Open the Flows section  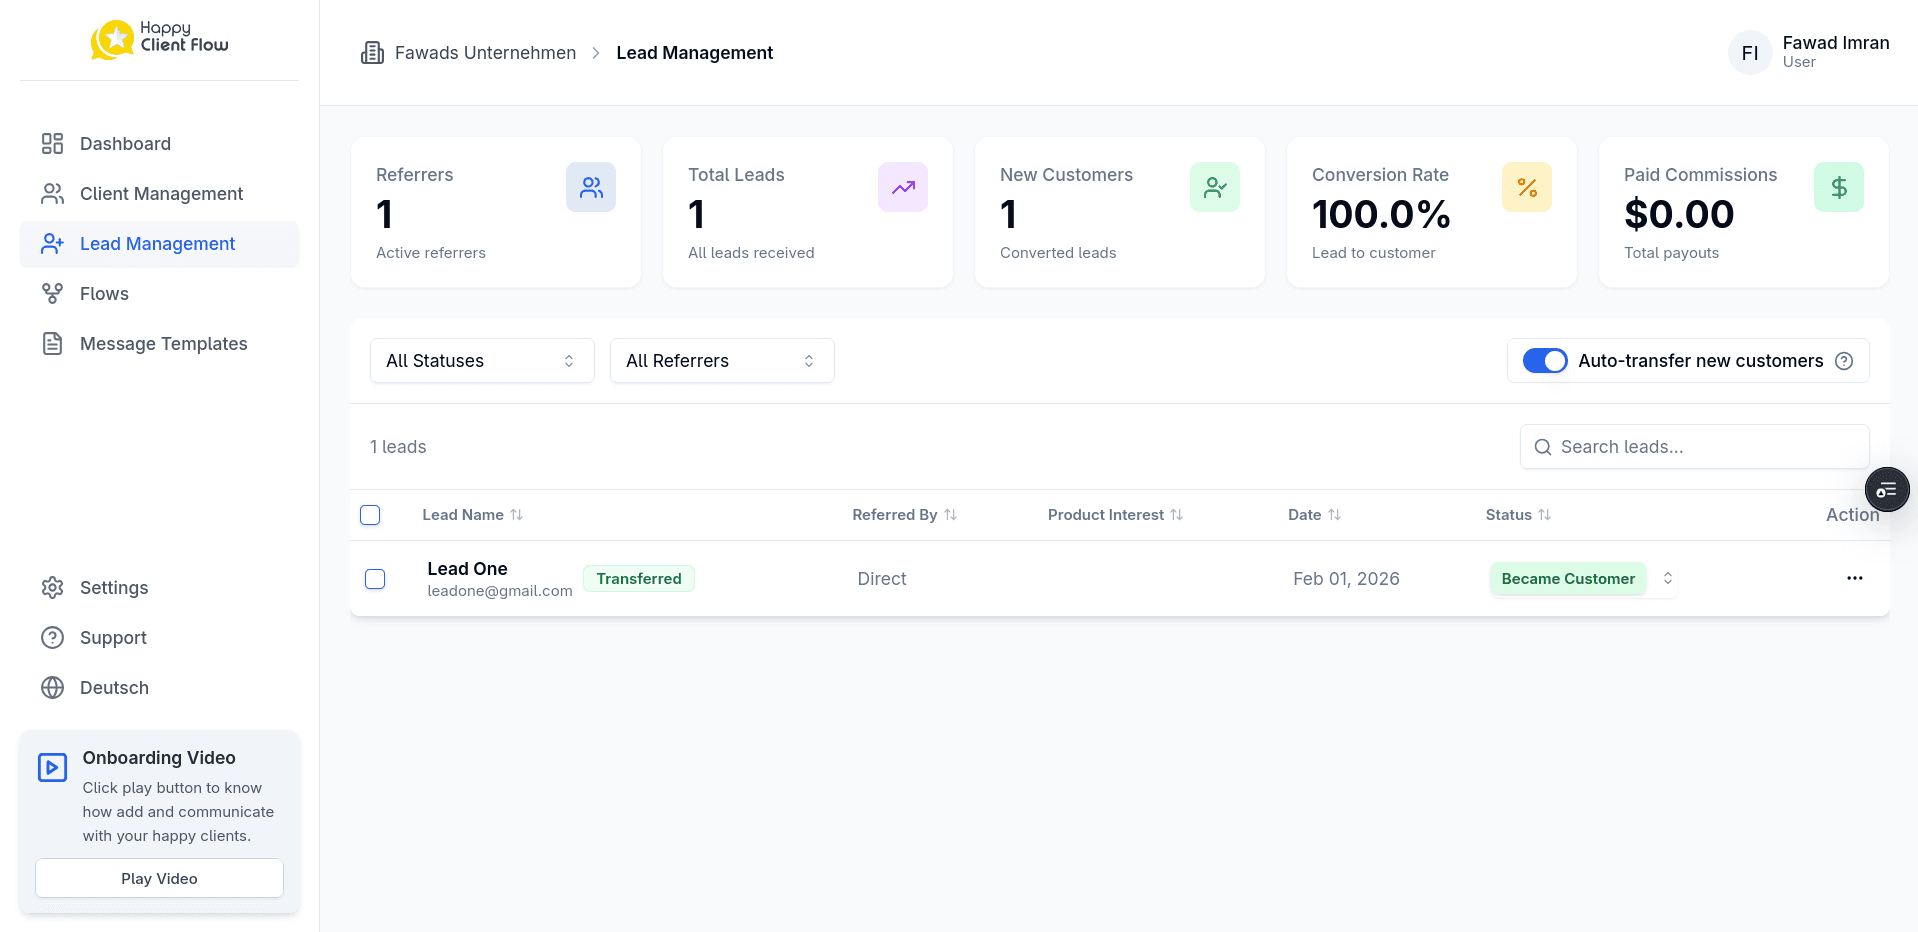104,293
